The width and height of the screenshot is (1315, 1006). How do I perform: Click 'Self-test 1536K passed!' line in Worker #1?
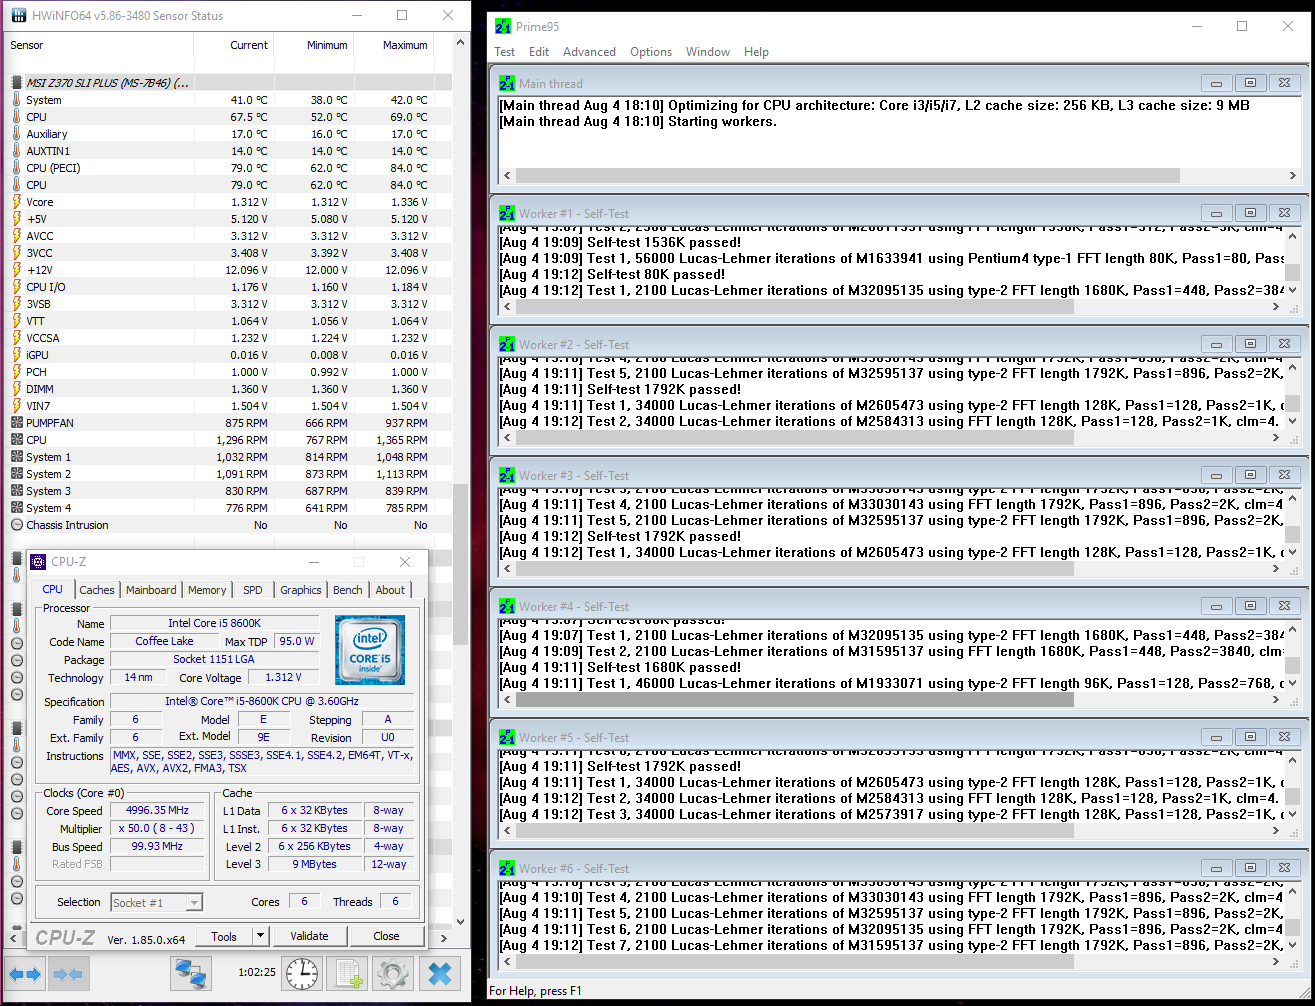(x=620, y=242)
